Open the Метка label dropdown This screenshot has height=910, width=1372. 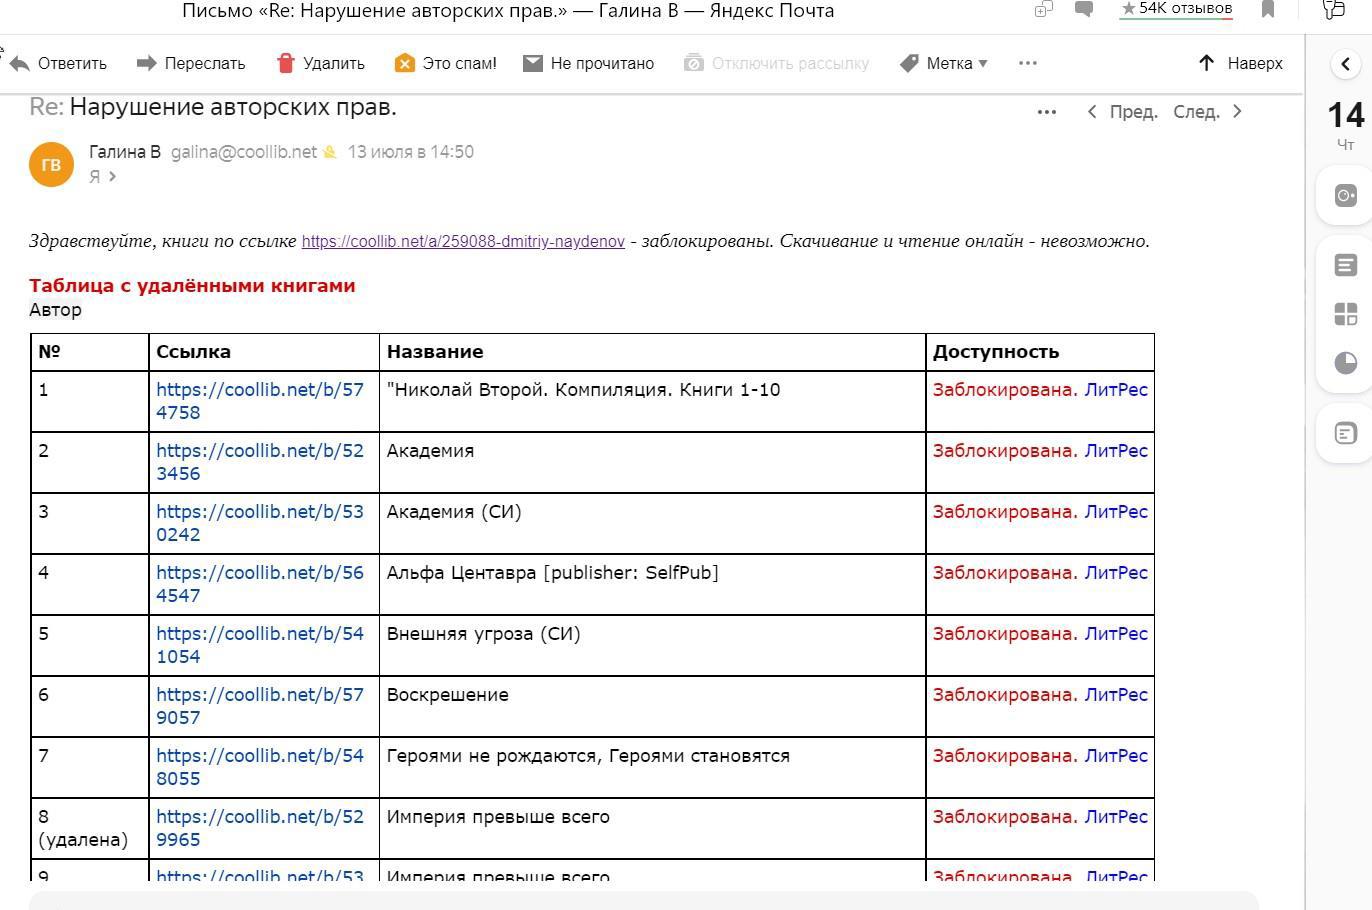(944, 63)
